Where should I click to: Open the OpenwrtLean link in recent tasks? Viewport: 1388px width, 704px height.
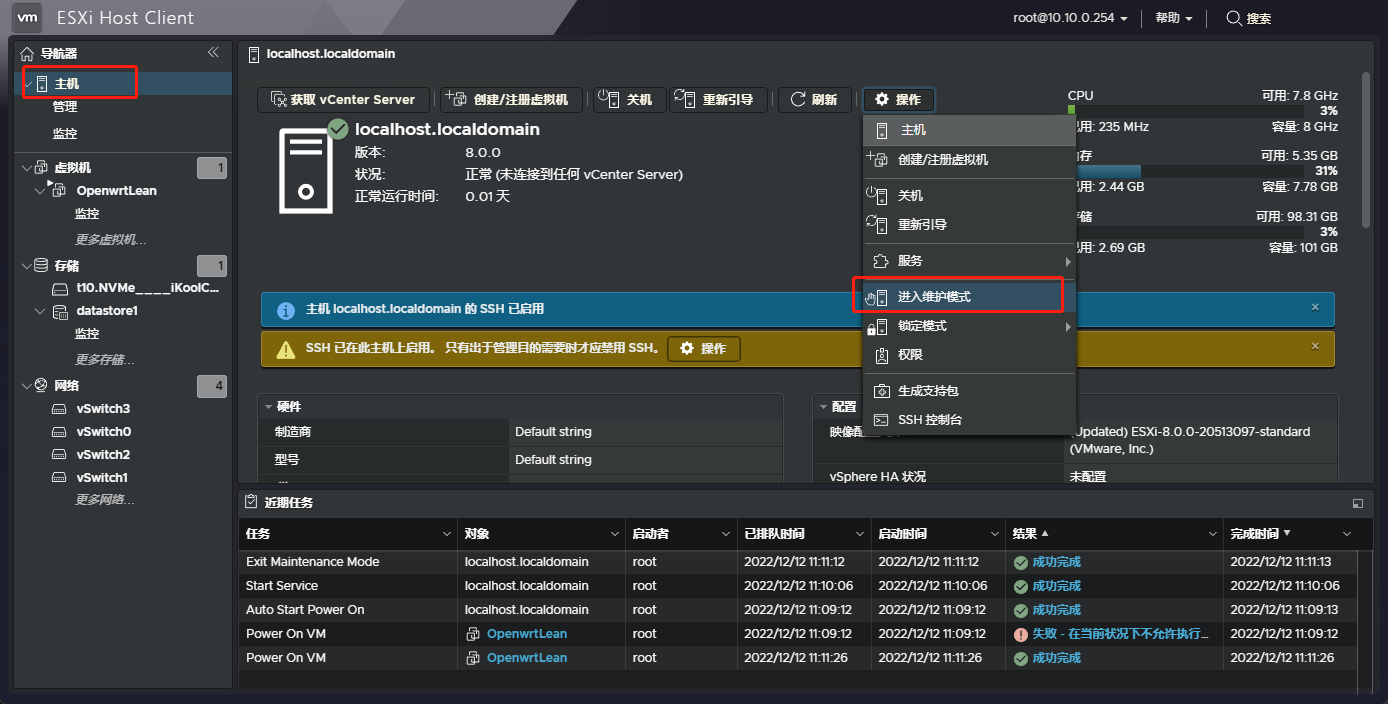click(526, 634)
